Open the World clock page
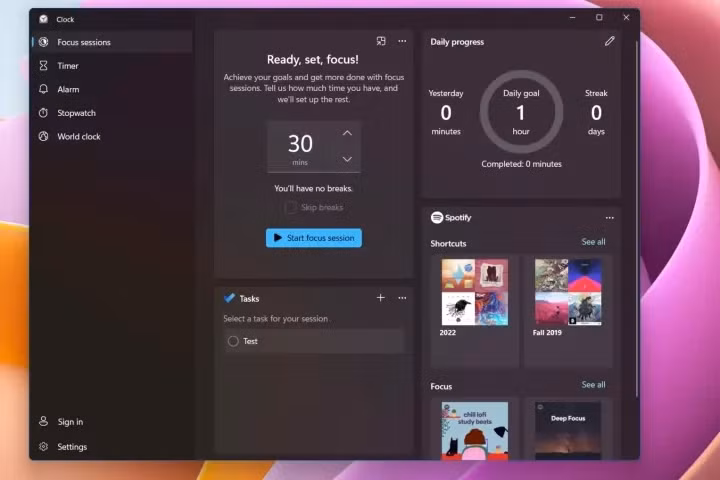Image resolution: width=720 pixels, height=480 pixels. [x=112, y=136]
